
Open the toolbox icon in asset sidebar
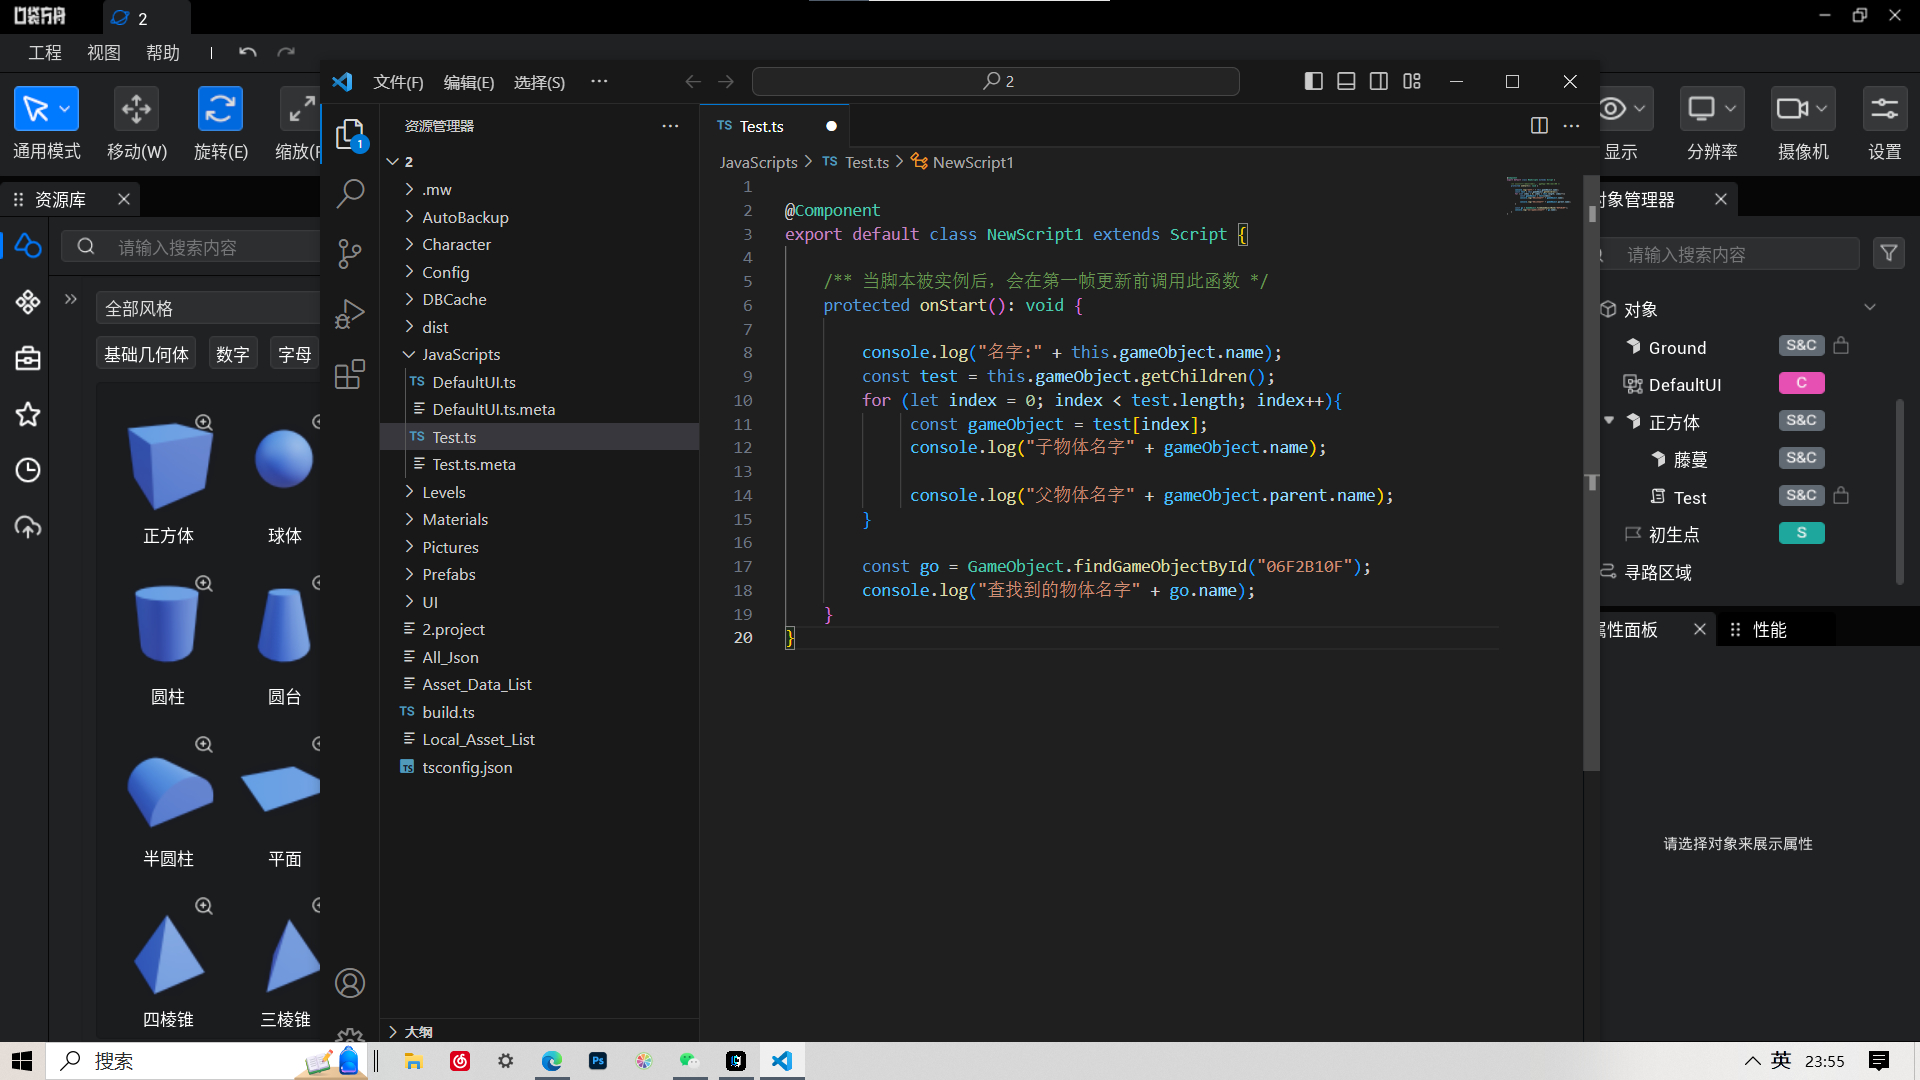point(28,358)
